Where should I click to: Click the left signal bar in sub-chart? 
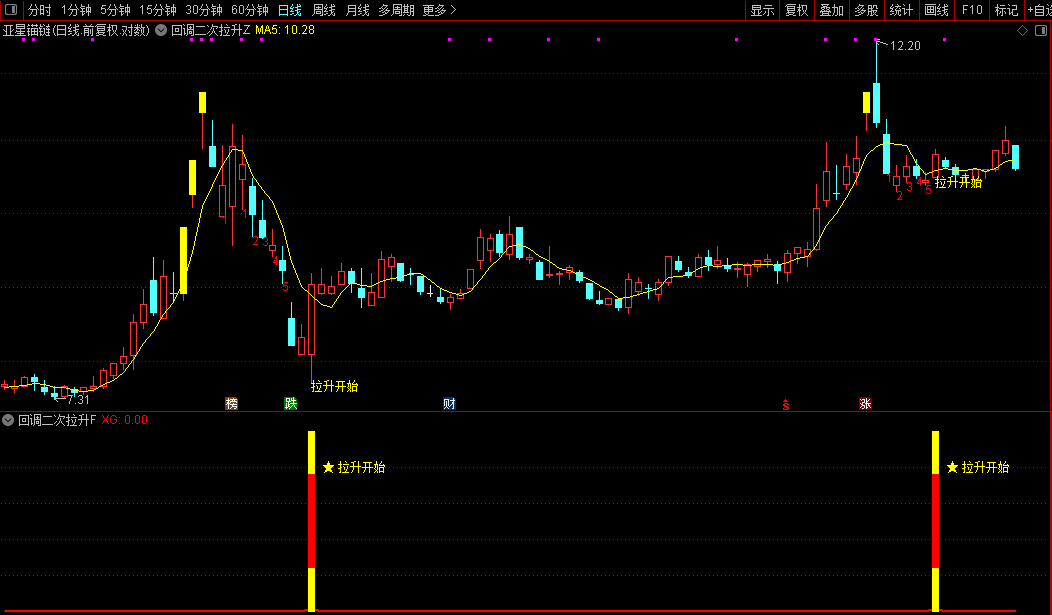[x=311, y=521]
